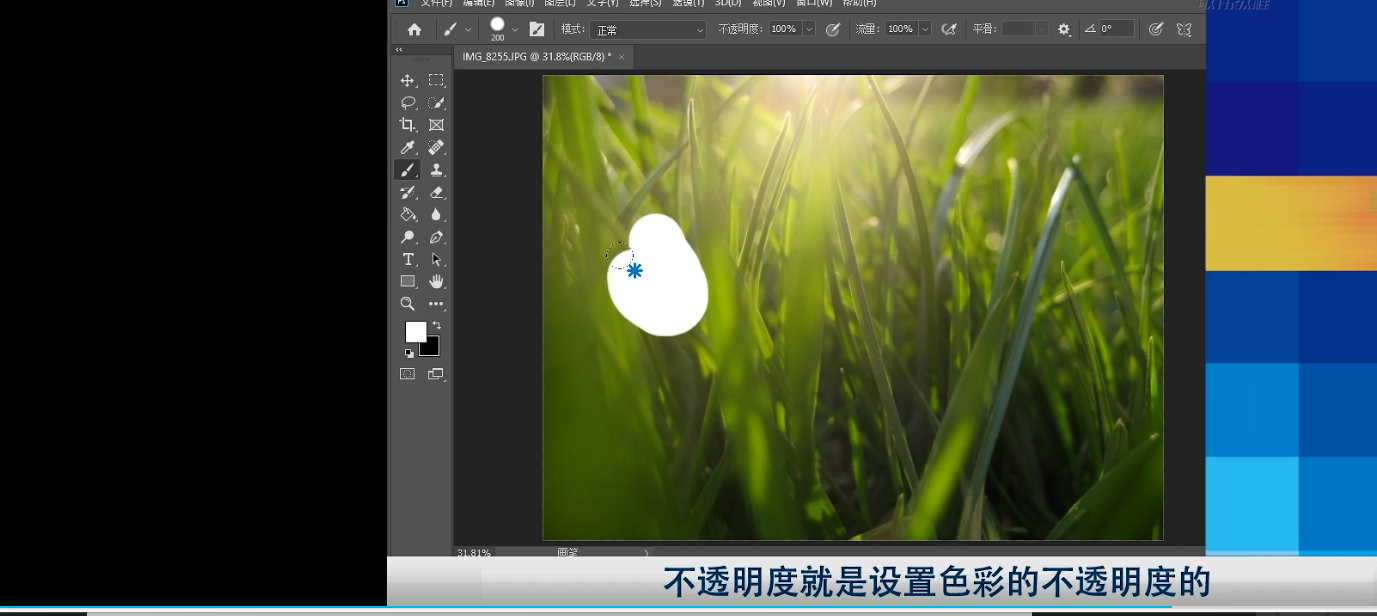This screenshot has width=1377, height=616.
Task: Toggle Quick Mask mode
Action: pyautogui.click(x=407, y=374)
